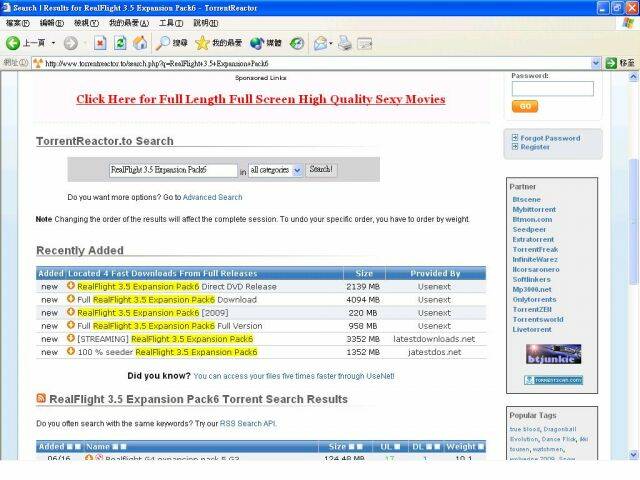Open the RSS Search API link
This screenshot has width=640, height=480.
248,424
